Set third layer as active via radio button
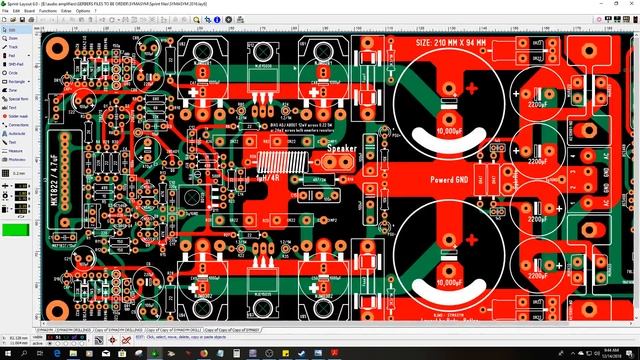Image resolution: width=640 pixels, height=360 pixels. (x=66, y=343)
